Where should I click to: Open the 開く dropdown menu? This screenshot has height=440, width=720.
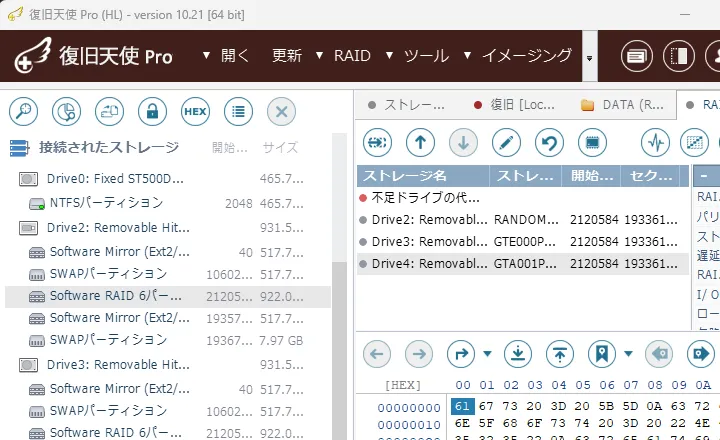227,56
